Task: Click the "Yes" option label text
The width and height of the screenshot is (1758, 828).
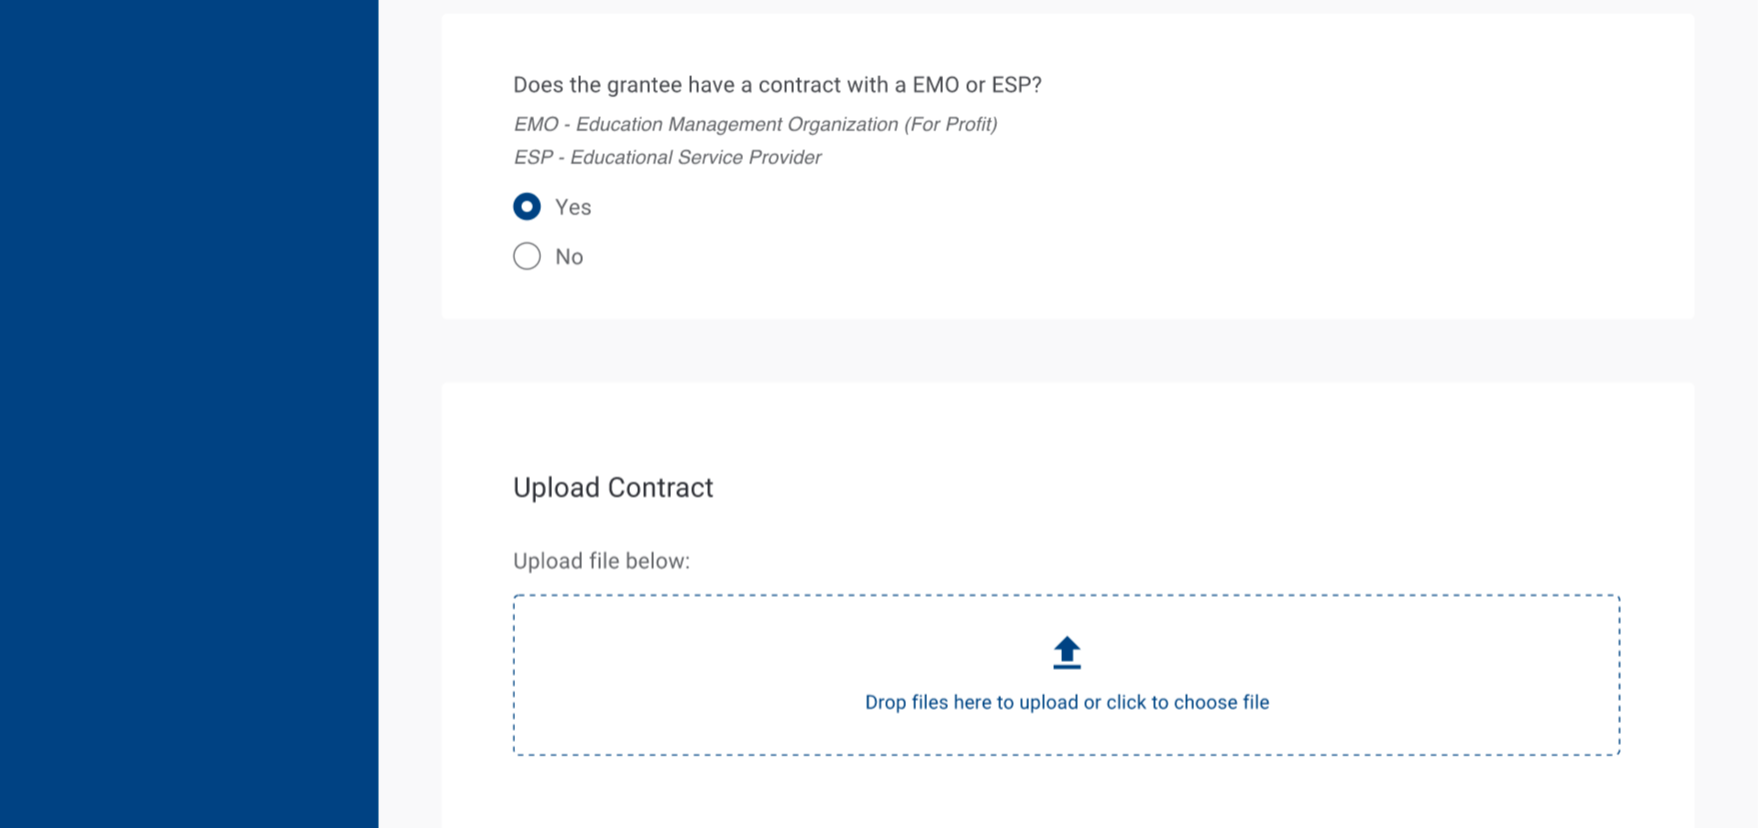Action: pos(573,207)
